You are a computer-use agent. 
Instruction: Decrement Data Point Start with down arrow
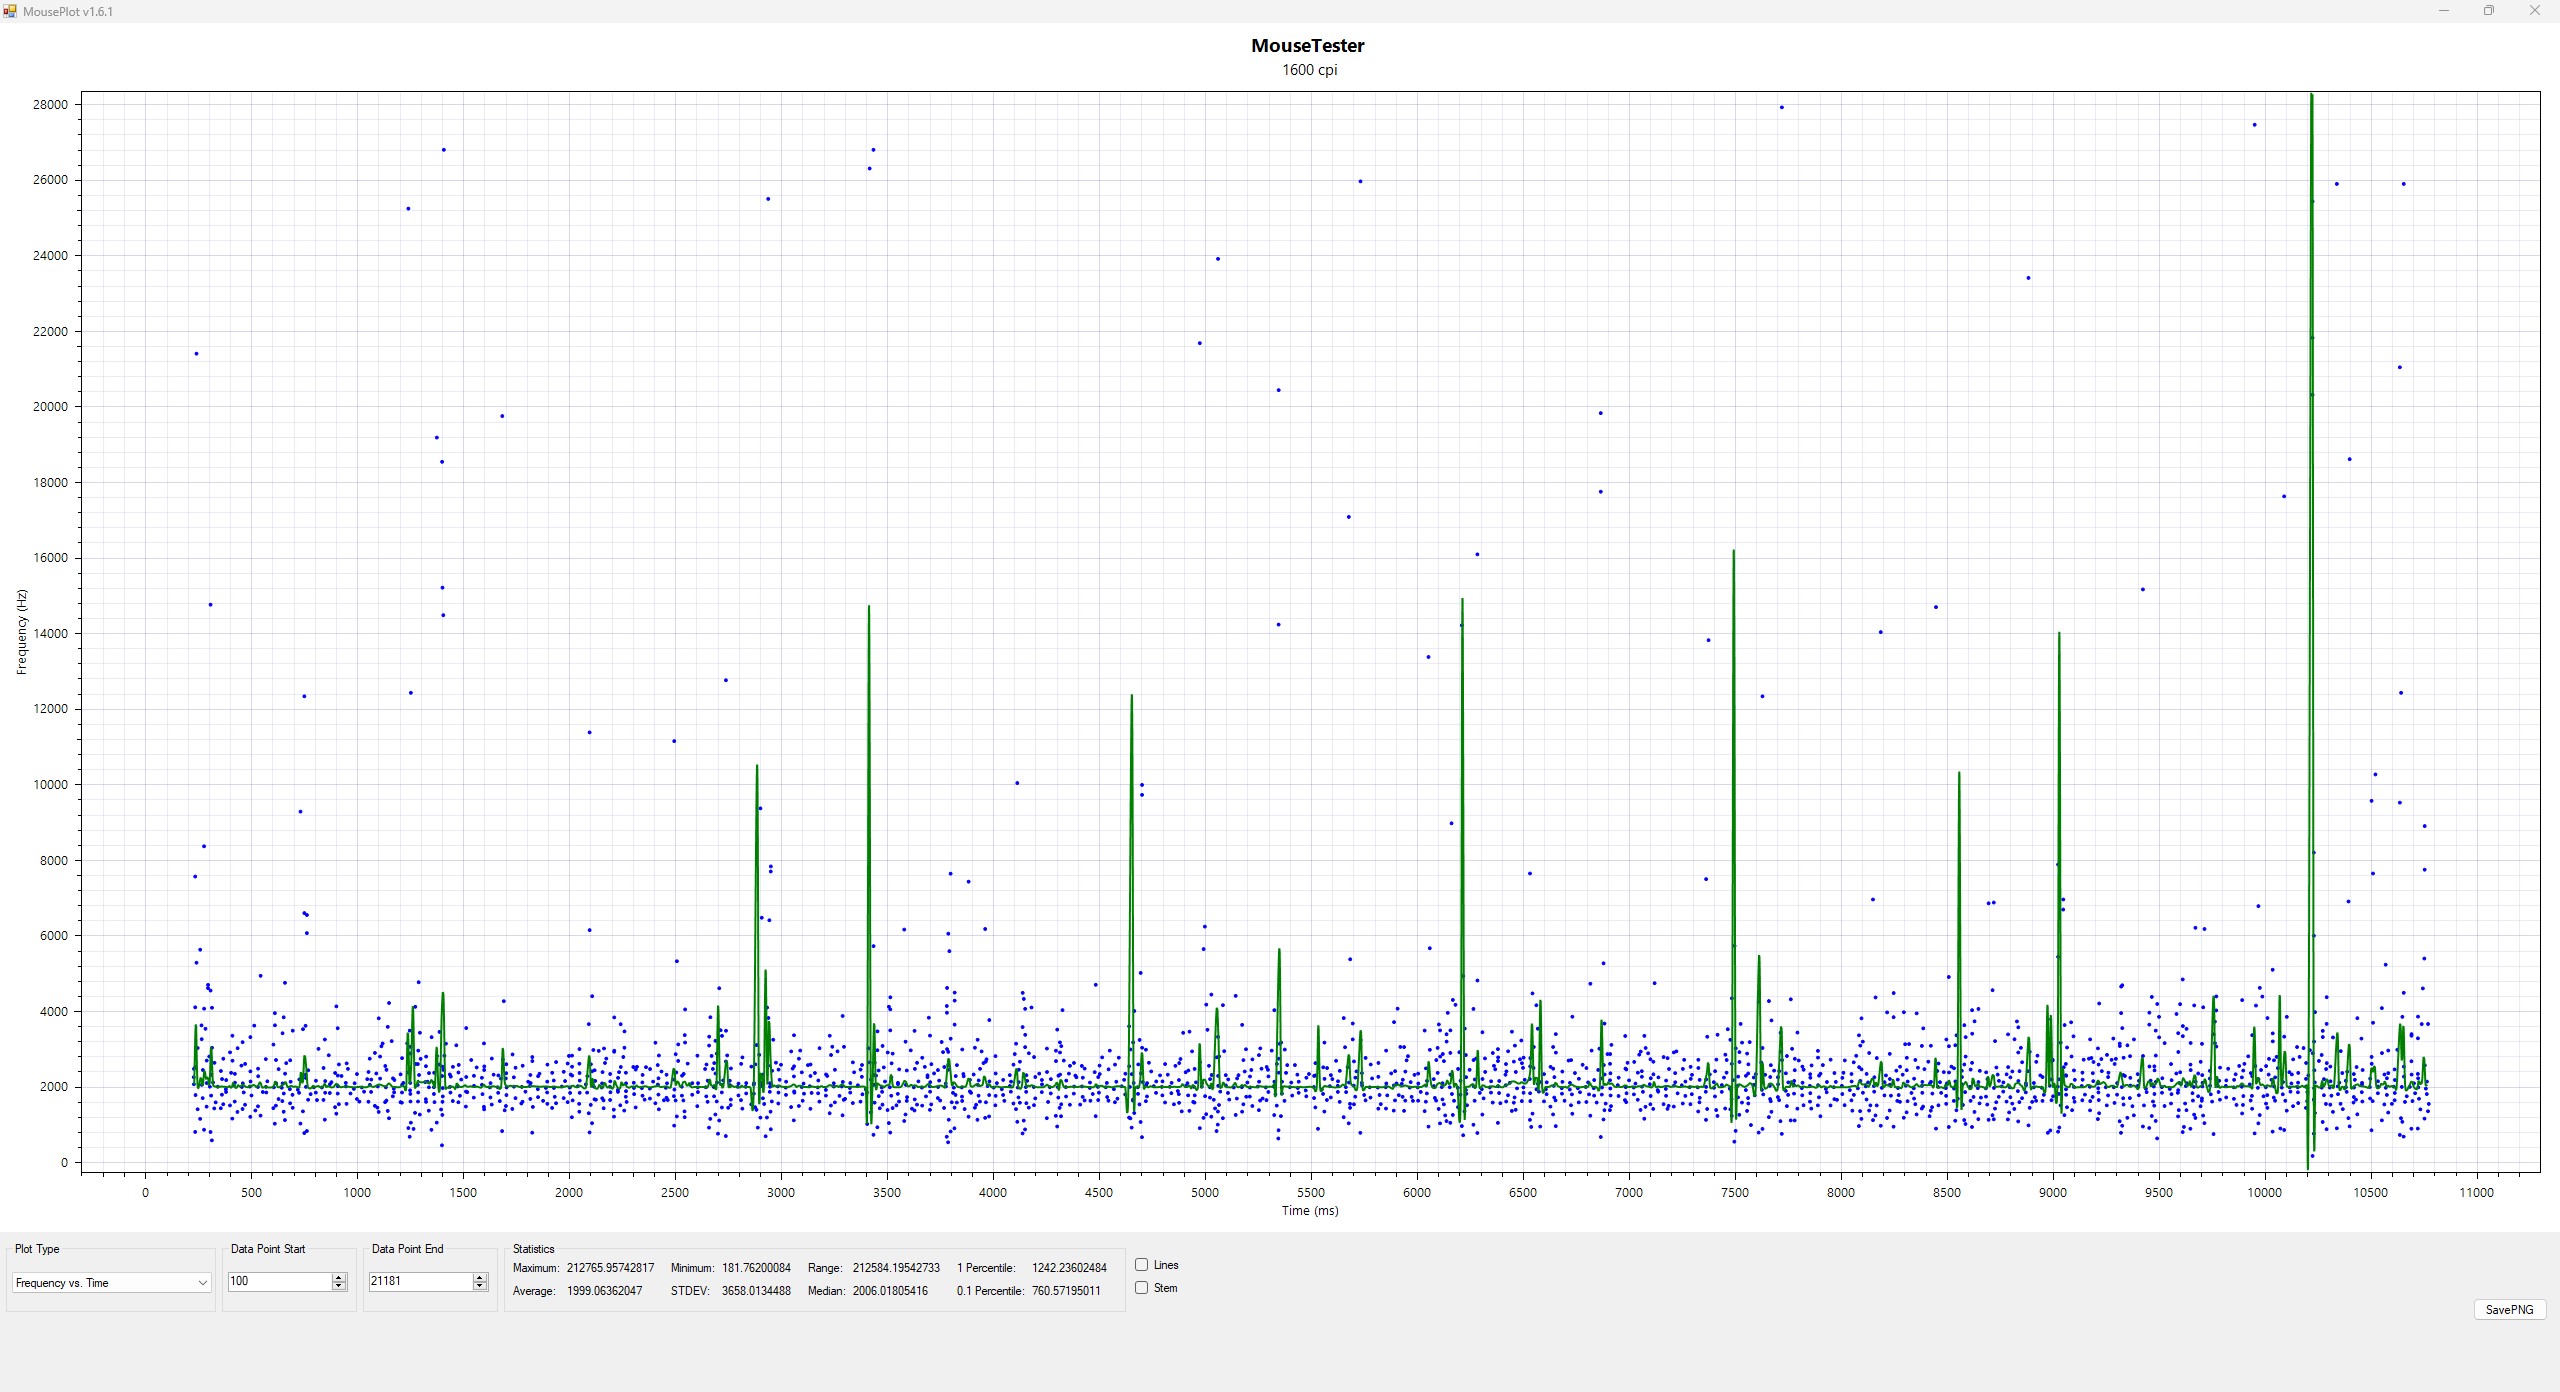[x=339, y=1286]
